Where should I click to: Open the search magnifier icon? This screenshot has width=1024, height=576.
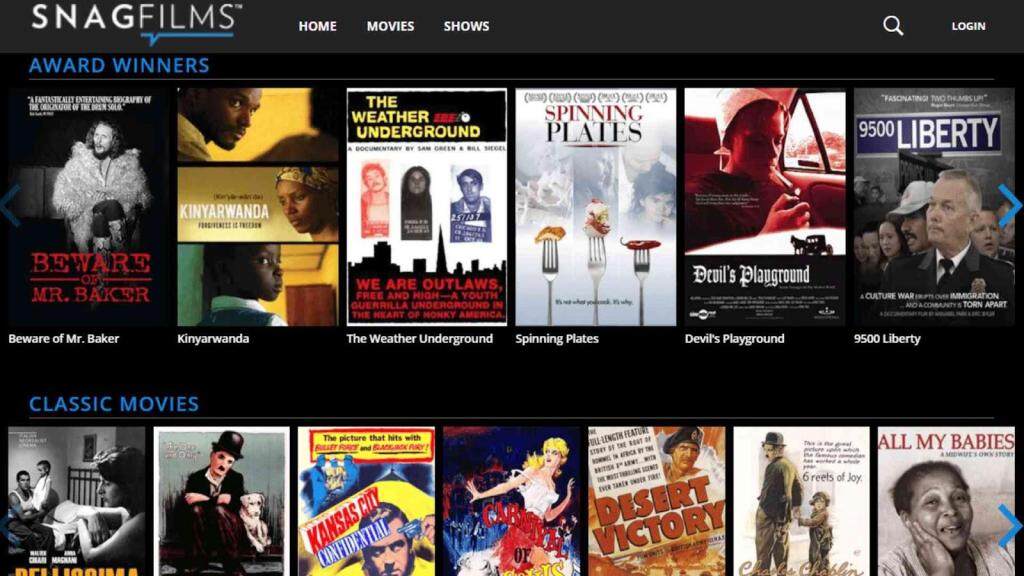(893, 26)
